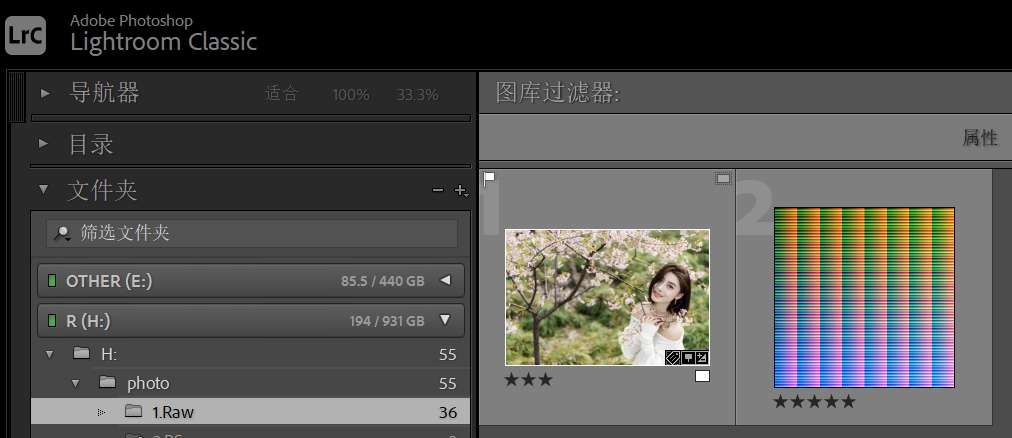The height and width of the screenshot is (438, 1012).
Task: Click develop adjustments badge on portrait thumbnail
Action: (x=701, y=358)
